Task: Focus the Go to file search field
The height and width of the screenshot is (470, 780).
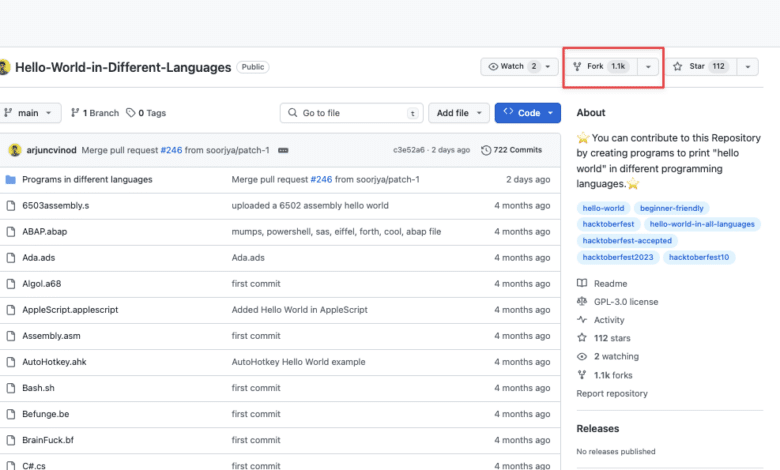Action: point(351,113)
